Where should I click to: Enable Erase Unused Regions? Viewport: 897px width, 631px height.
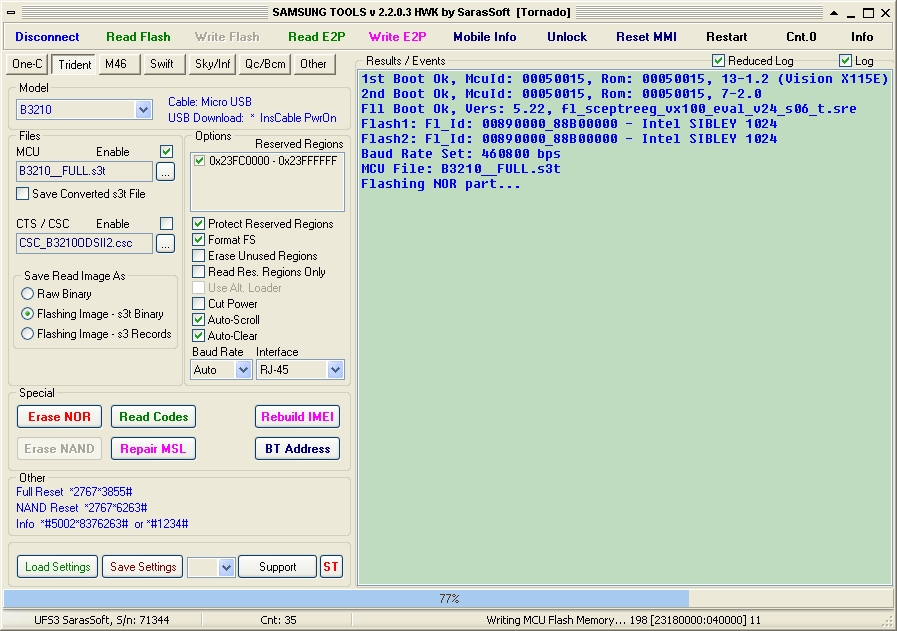point(198,256)
